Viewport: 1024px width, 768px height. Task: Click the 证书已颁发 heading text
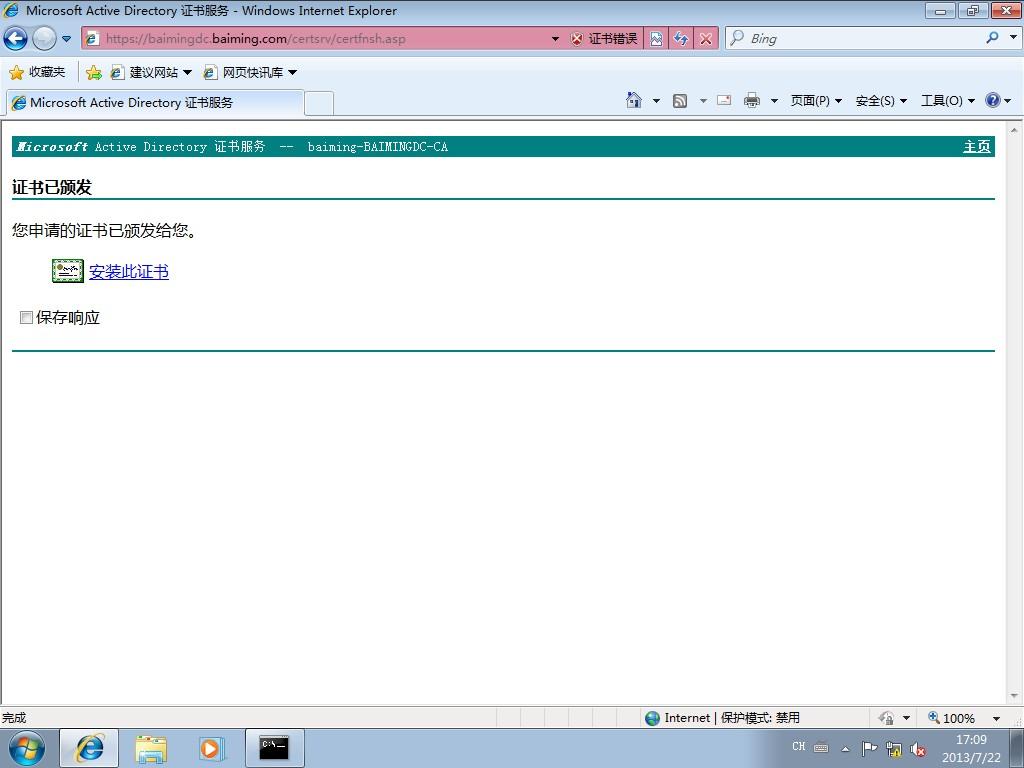[x=52, y=187]
